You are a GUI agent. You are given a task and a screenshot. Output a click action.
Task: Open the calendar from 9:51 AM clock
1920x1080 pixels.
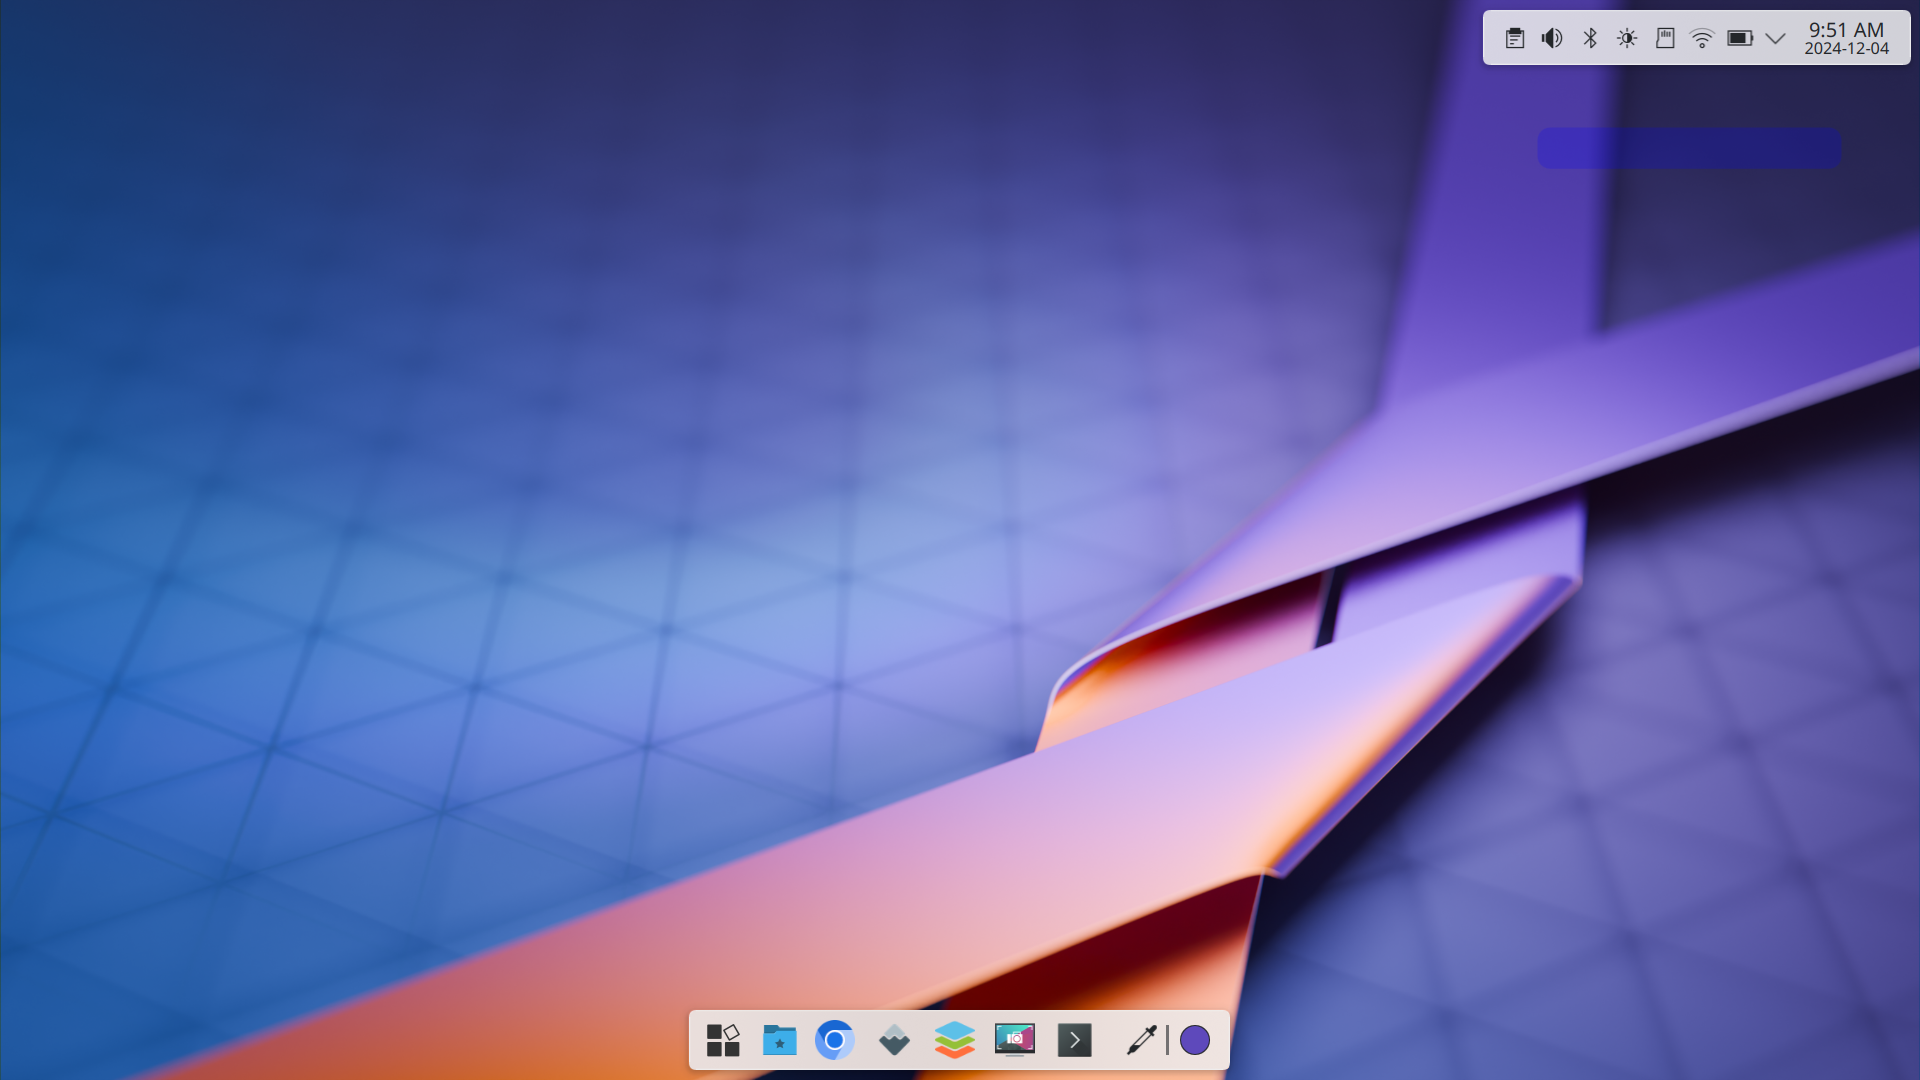coord(1846,30)
